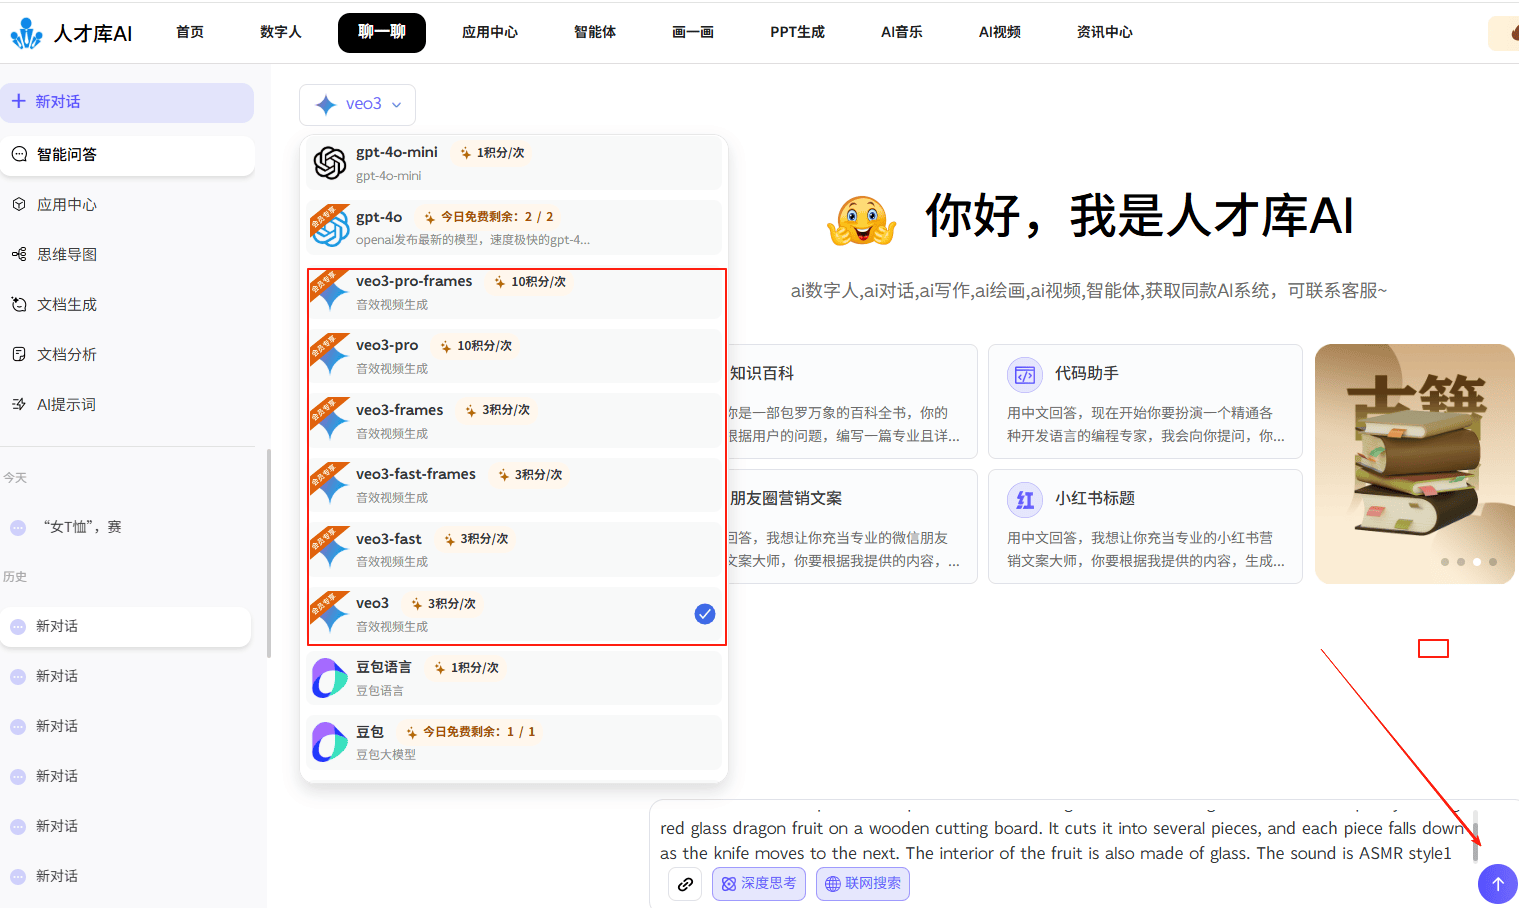This screenshot has height=908, width=1519.
Task: Click the veo3-fast-frames model star icon
Action: tap(330, 485)
